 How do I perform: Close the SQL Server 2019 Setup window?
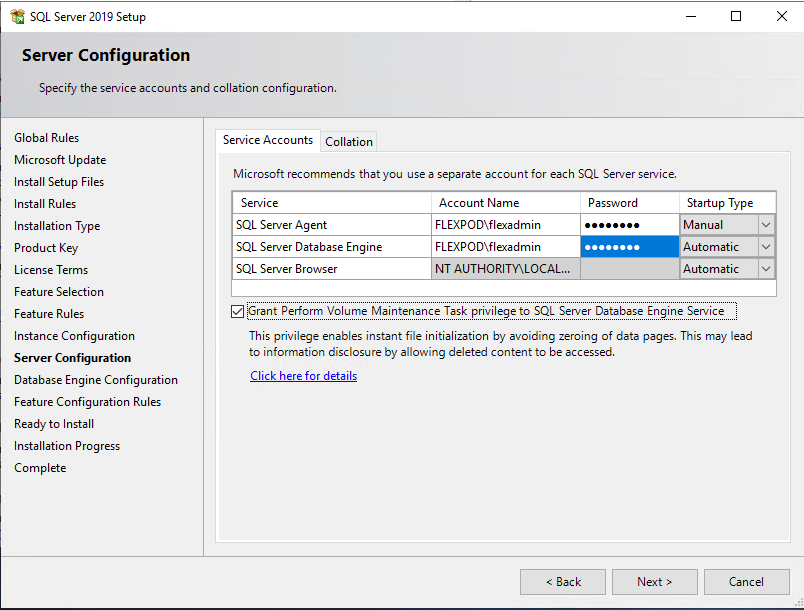(x=781, y=16)
